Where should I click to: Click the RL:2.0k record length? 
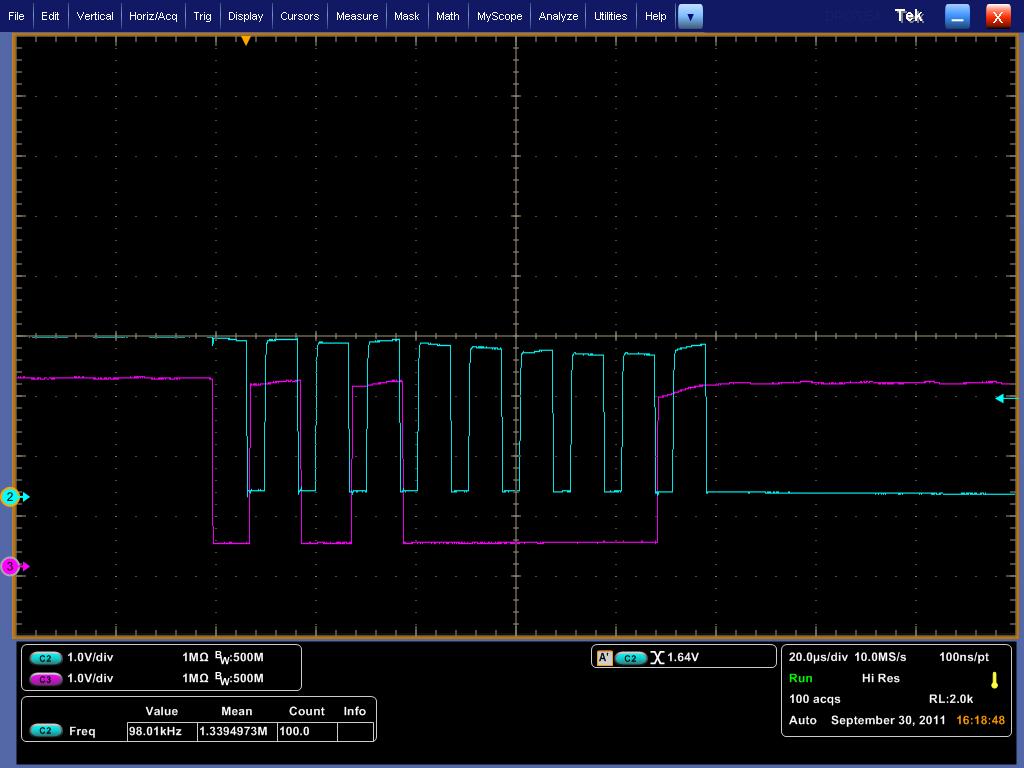951,699
